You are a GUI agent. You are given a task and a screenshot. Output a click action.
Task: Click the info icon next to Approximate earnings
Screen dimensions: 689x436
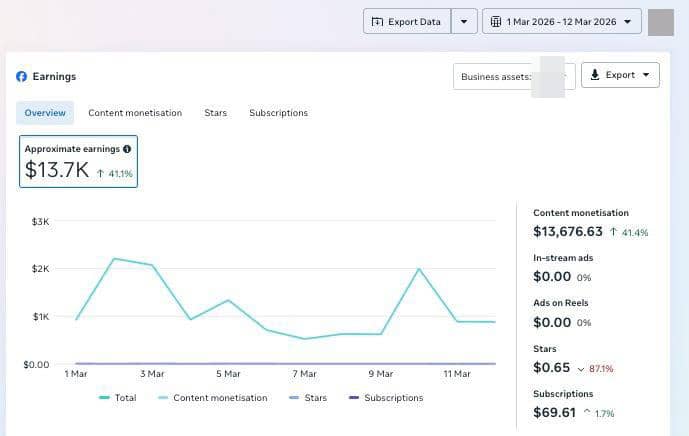(127, 149)
